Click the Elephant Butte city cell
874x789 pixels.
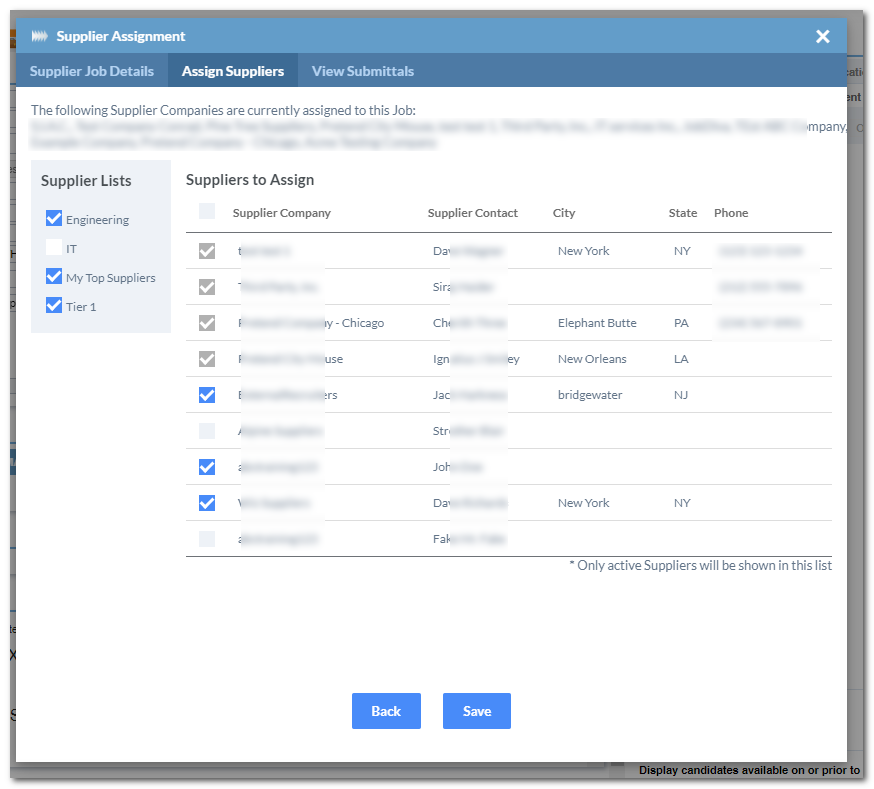click(x=597, y=323)
